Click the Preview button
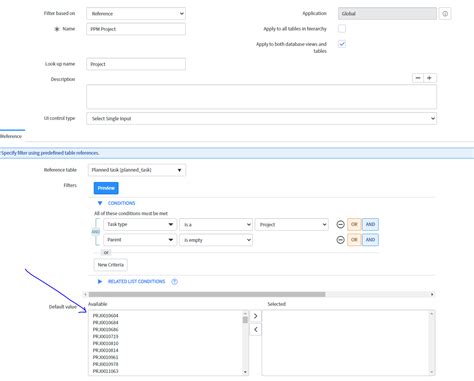Image resolution: width=474 pixels, height=381 pixels. point(106,188)
